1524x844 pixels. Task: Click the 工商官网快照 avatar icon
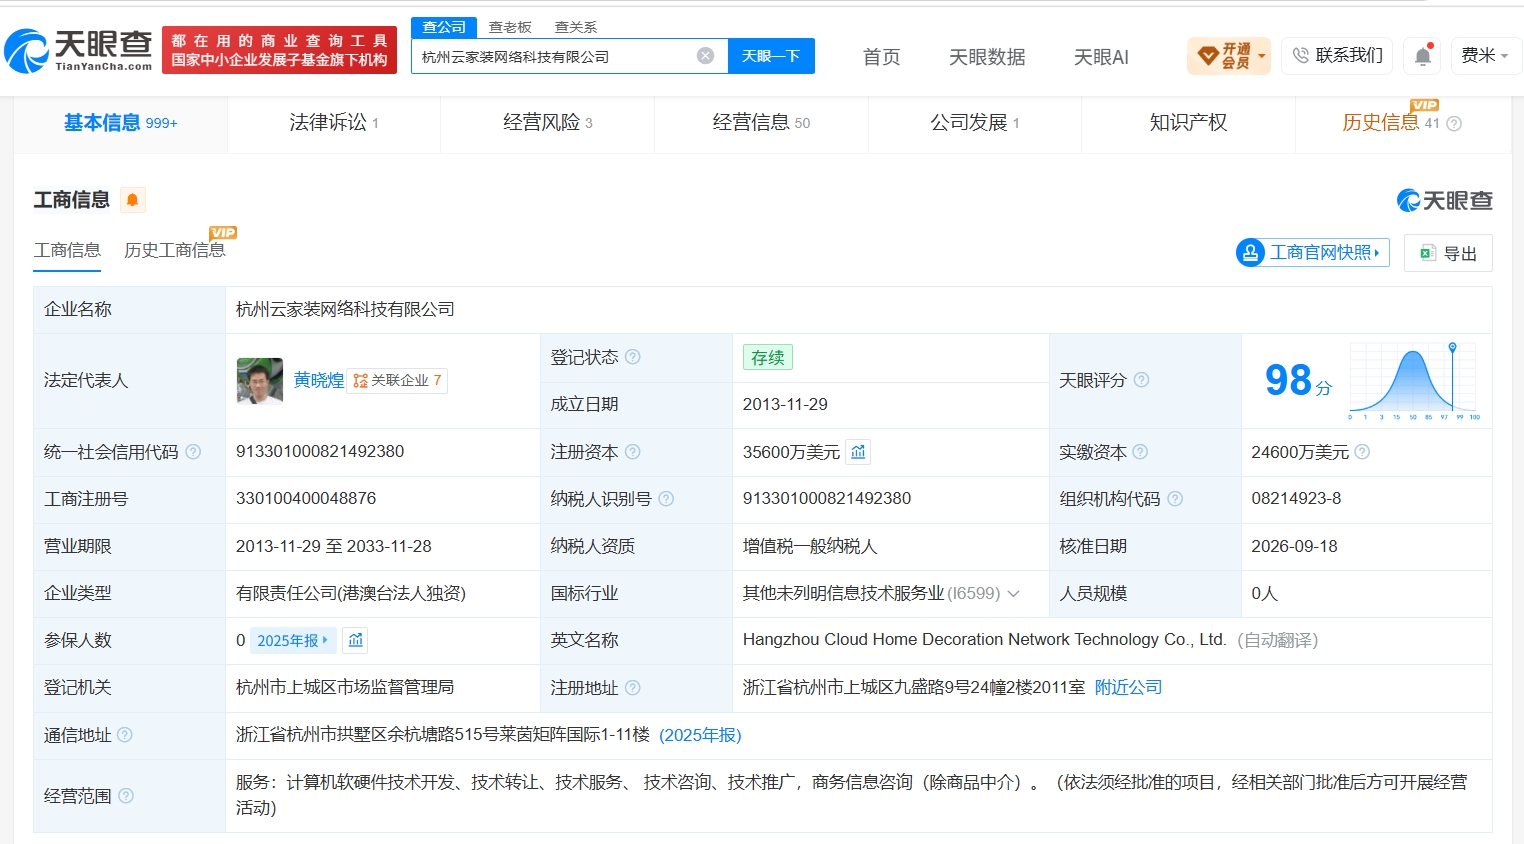tap(1250, 253)
